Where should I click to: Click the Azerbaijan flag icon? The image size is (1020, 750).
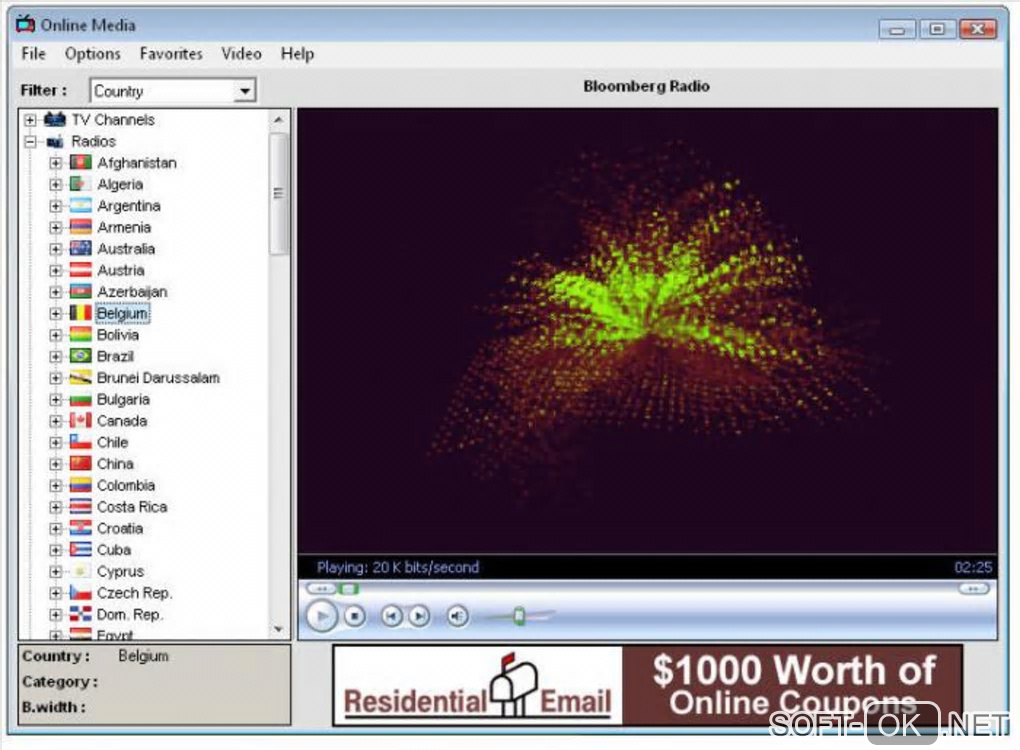81,291
